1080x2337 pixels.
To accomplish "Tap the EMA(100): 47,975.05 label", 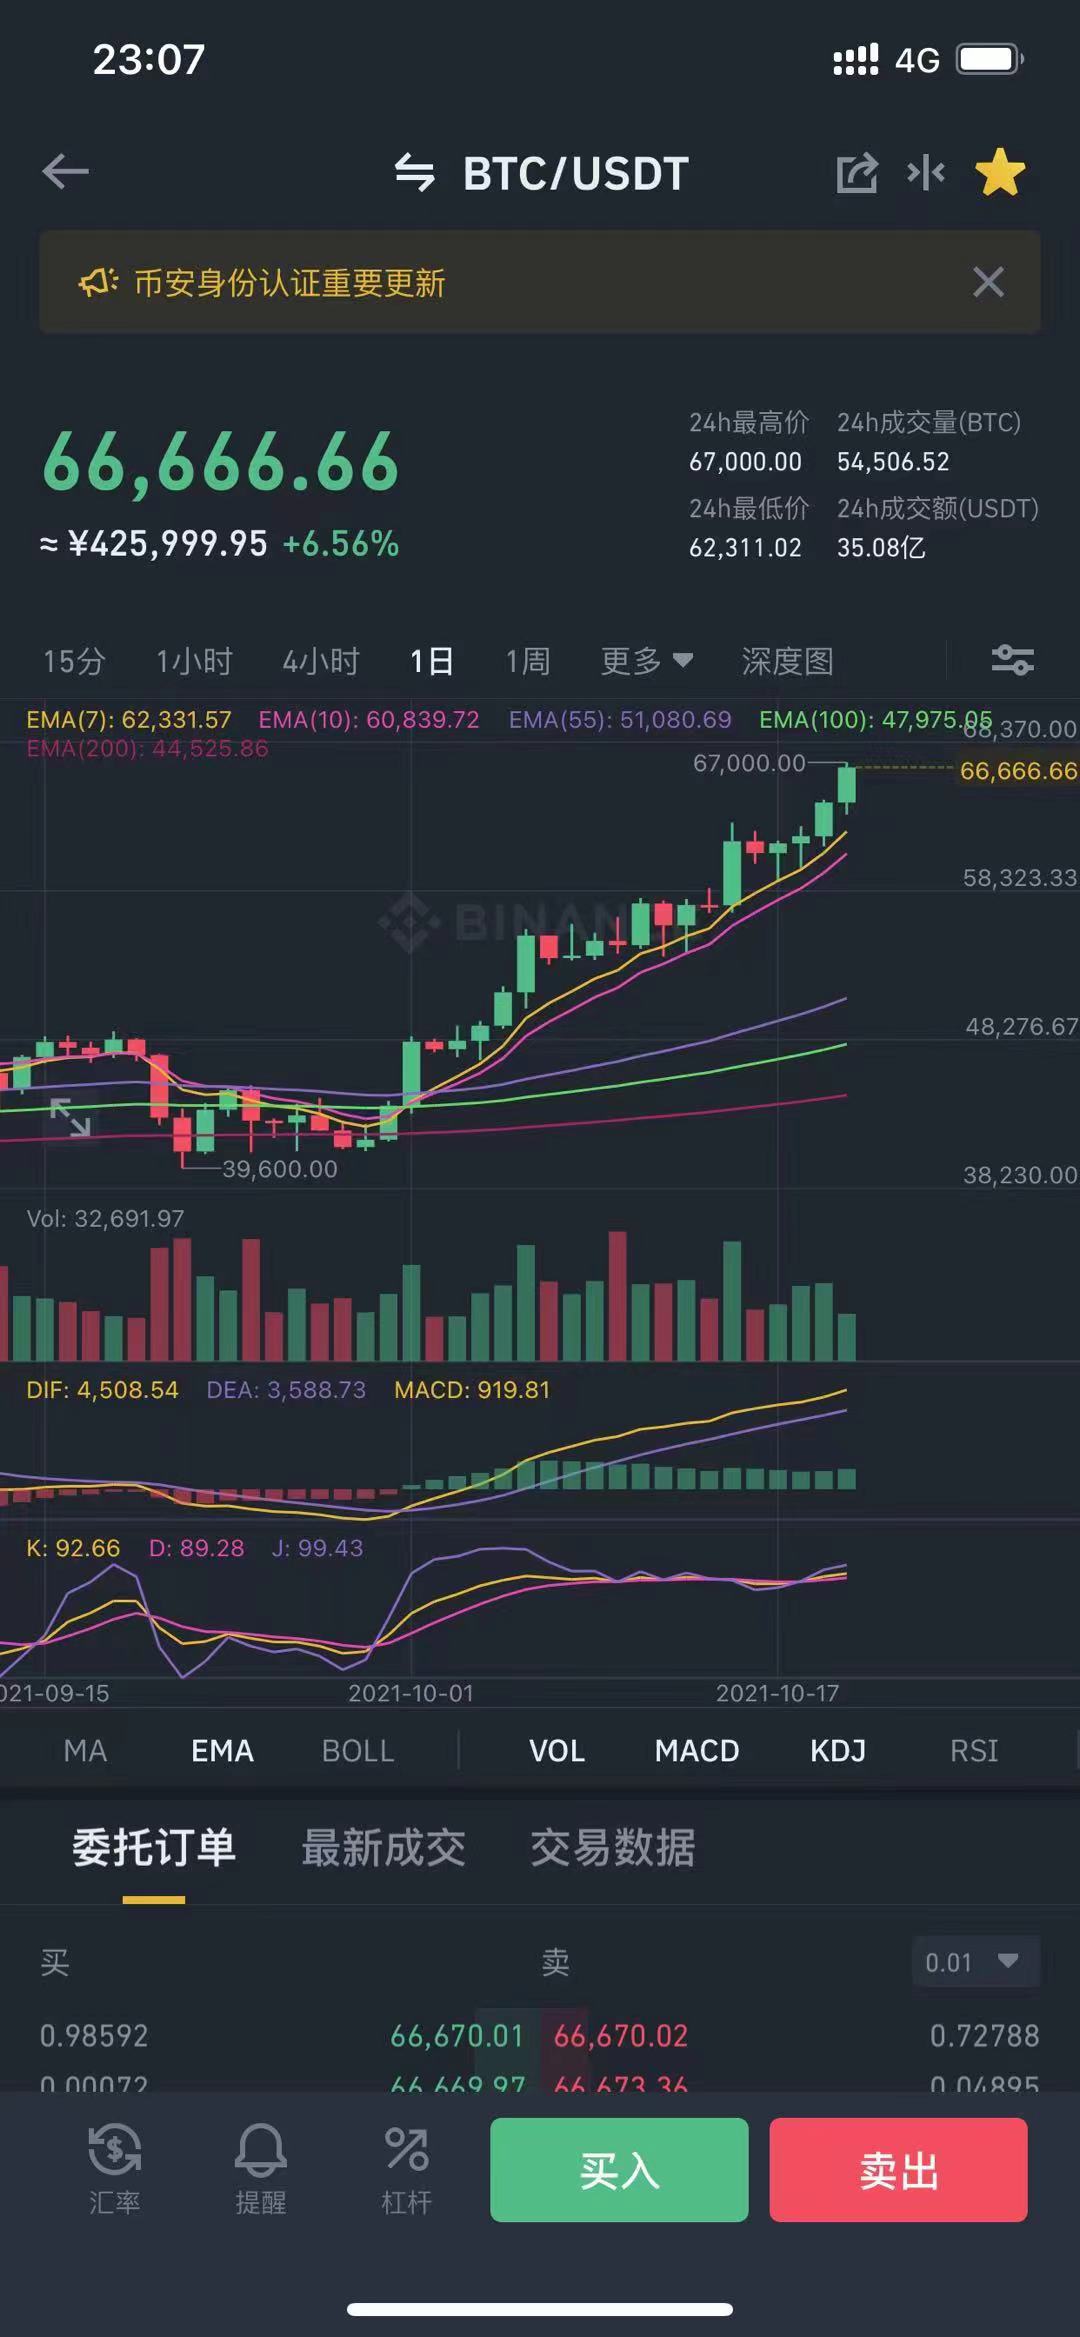I will 876,720.
